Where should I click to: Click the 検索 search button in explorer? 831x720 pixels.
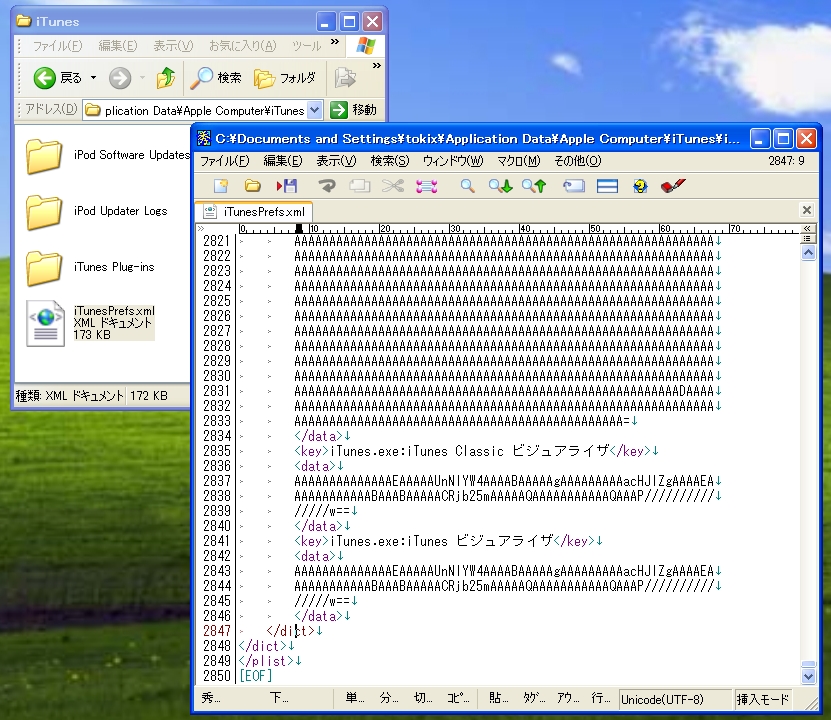pyautogui.click(x=216, y=78)
